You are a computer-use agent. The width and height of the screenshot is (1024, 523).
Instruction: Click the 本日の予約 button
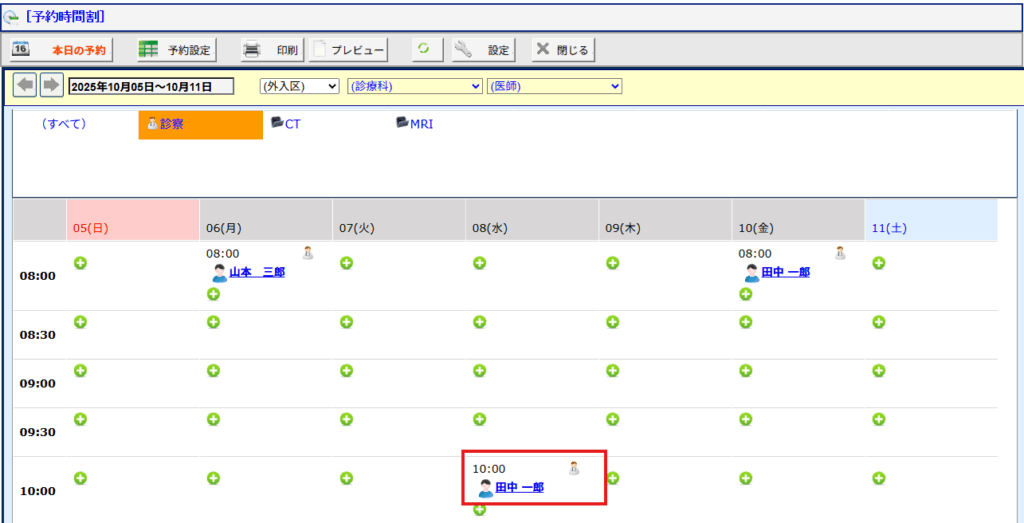tap(62, 50)
